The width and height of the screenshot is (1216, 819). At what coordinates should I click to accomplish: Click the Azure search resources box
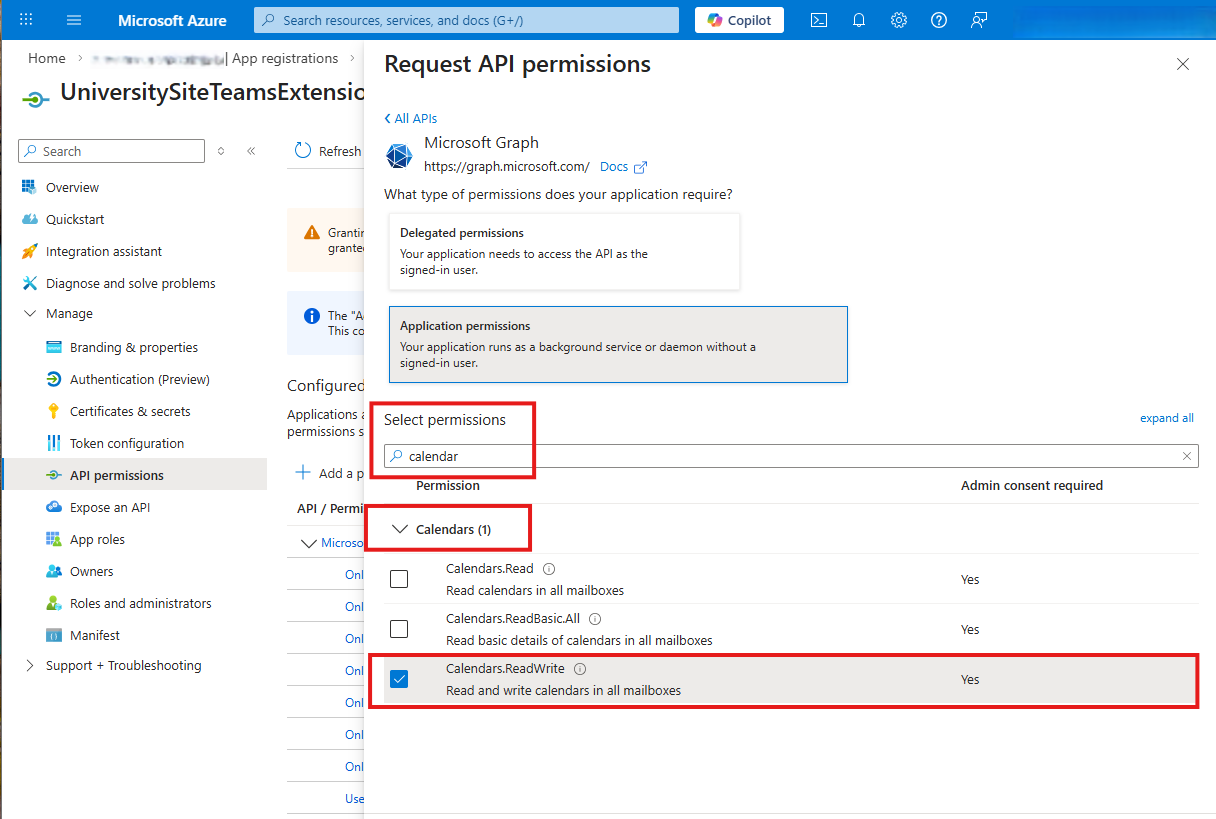click(x=466, y=20)
